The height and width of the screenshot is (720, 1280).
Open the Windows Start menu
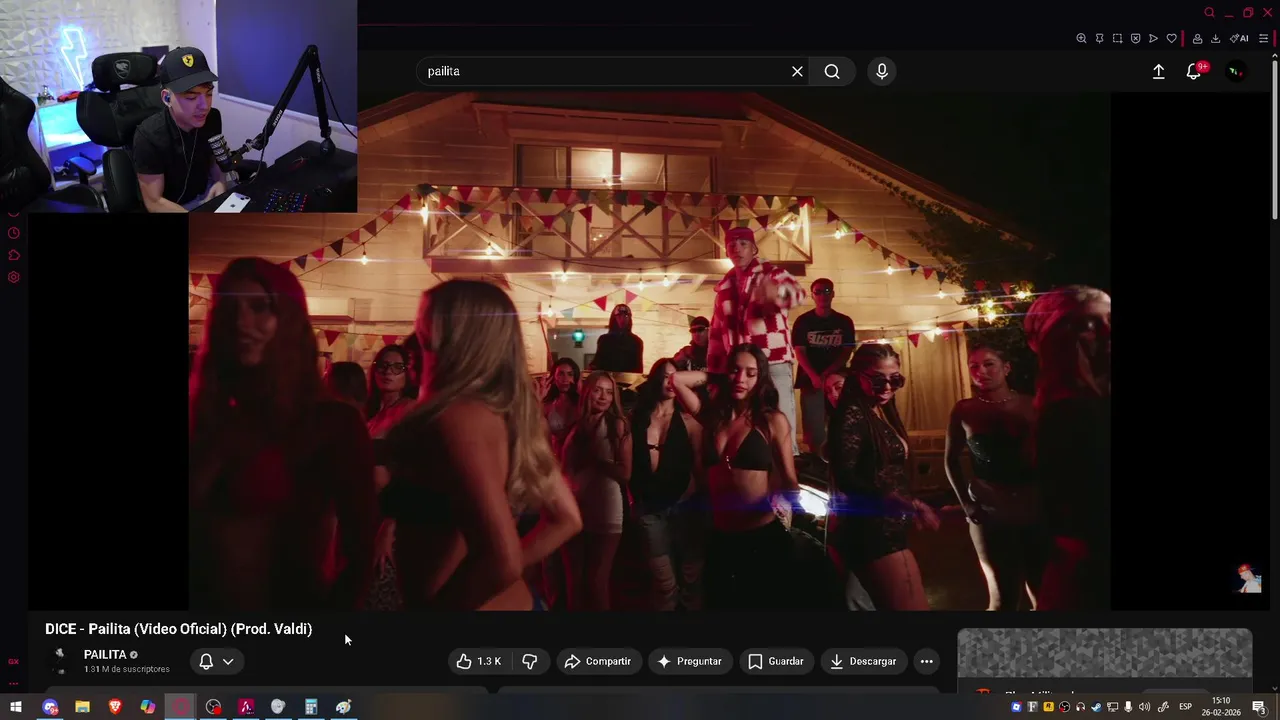coord(16,707)
